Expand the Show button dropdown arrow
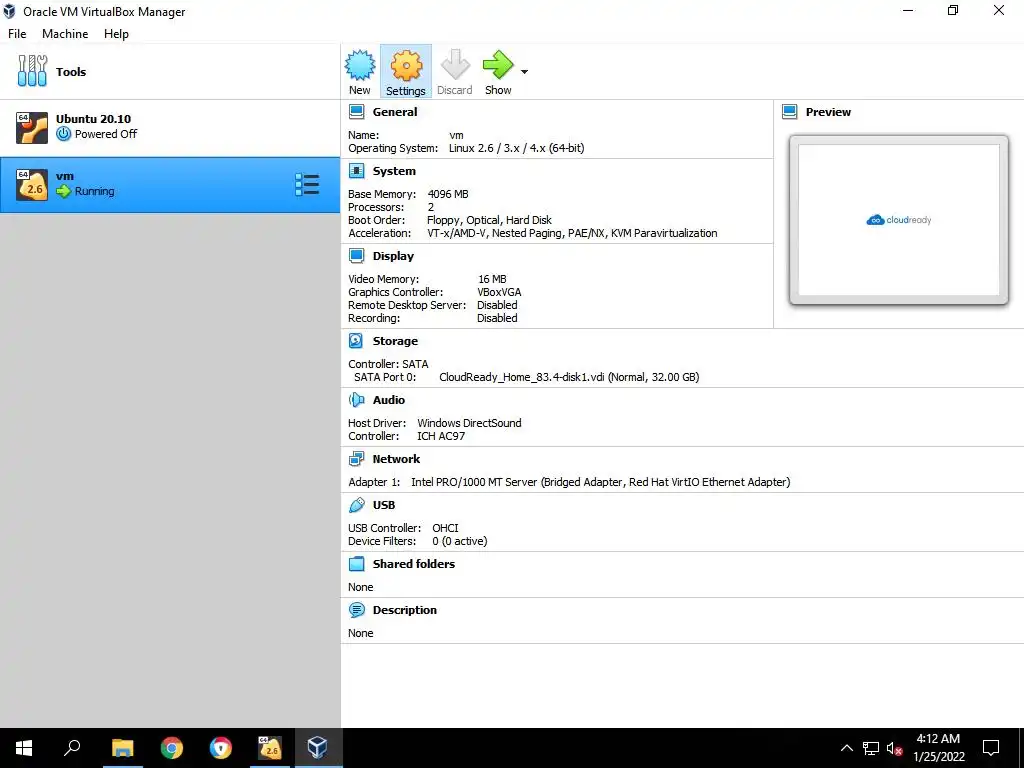The height and width of the screenshot is (768, 1024). point(524,71)
